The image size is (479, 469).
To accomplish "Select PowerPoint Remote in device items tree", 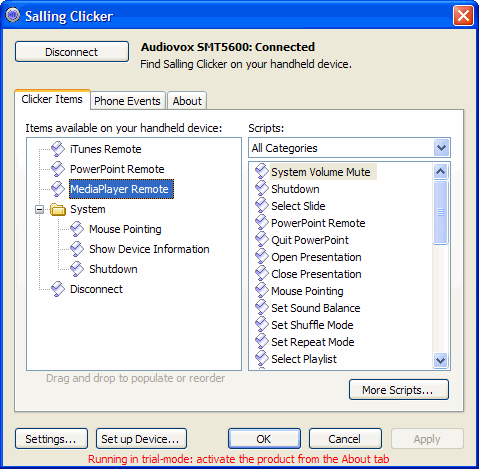I will tap(117, 169).
